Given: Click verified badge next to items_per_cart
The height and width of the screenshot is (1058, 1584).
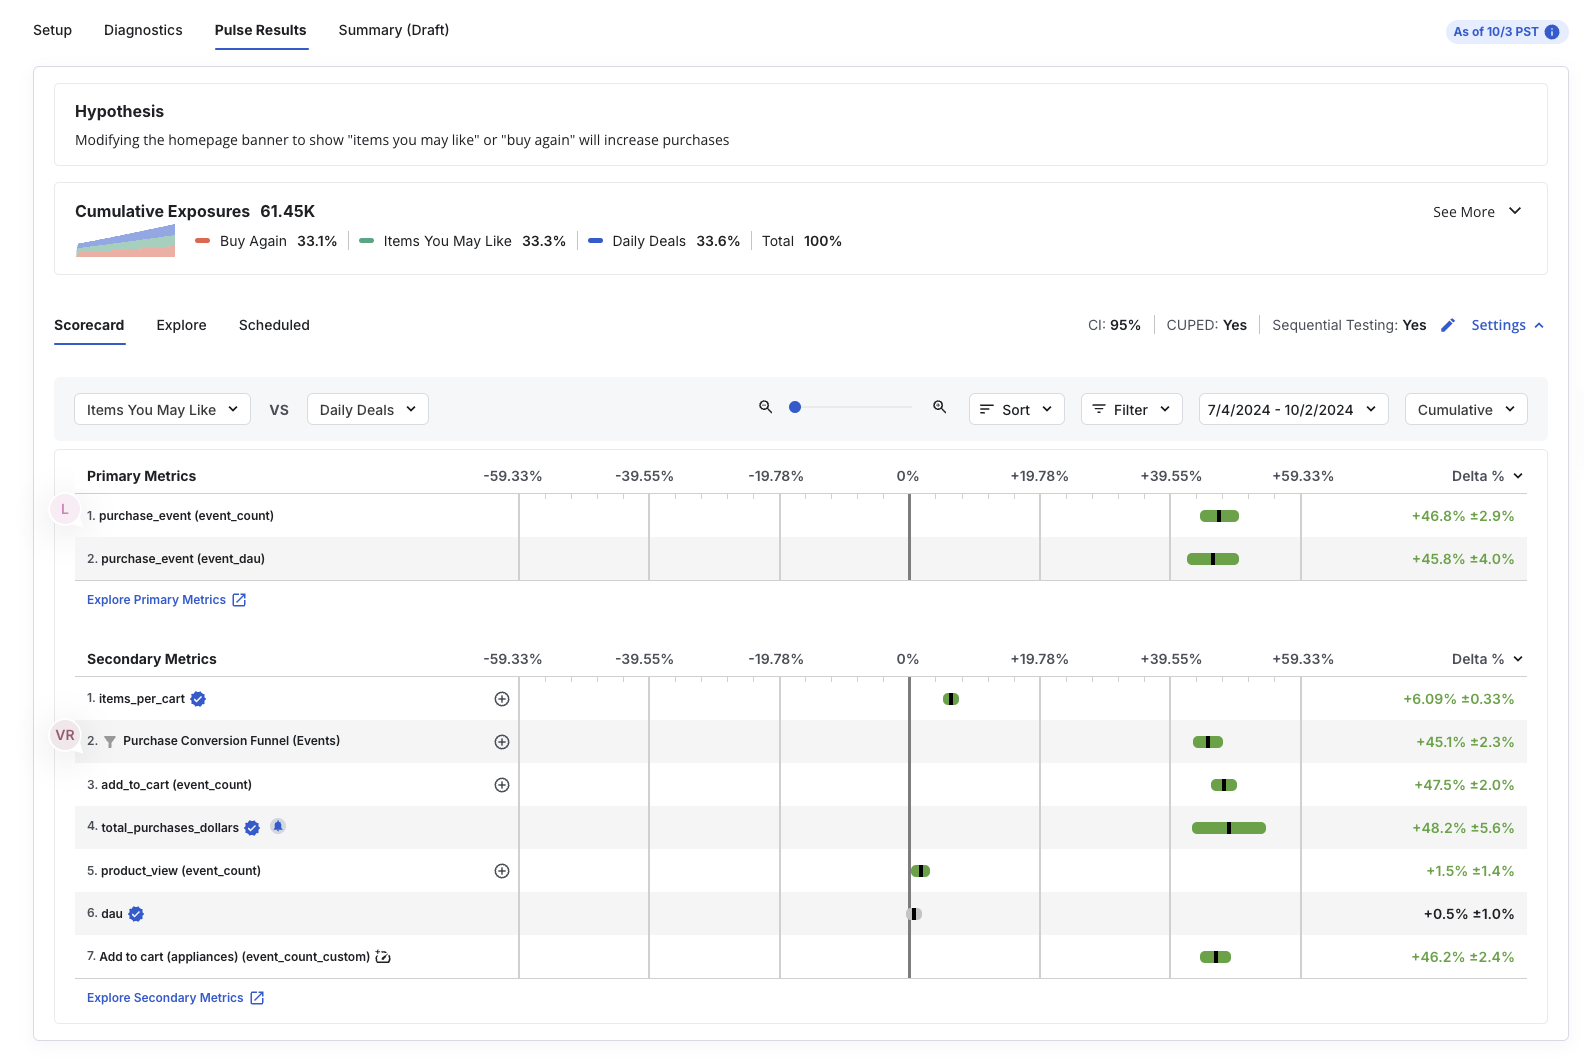Looking at the screenshot, I should (x=198, y=699).
